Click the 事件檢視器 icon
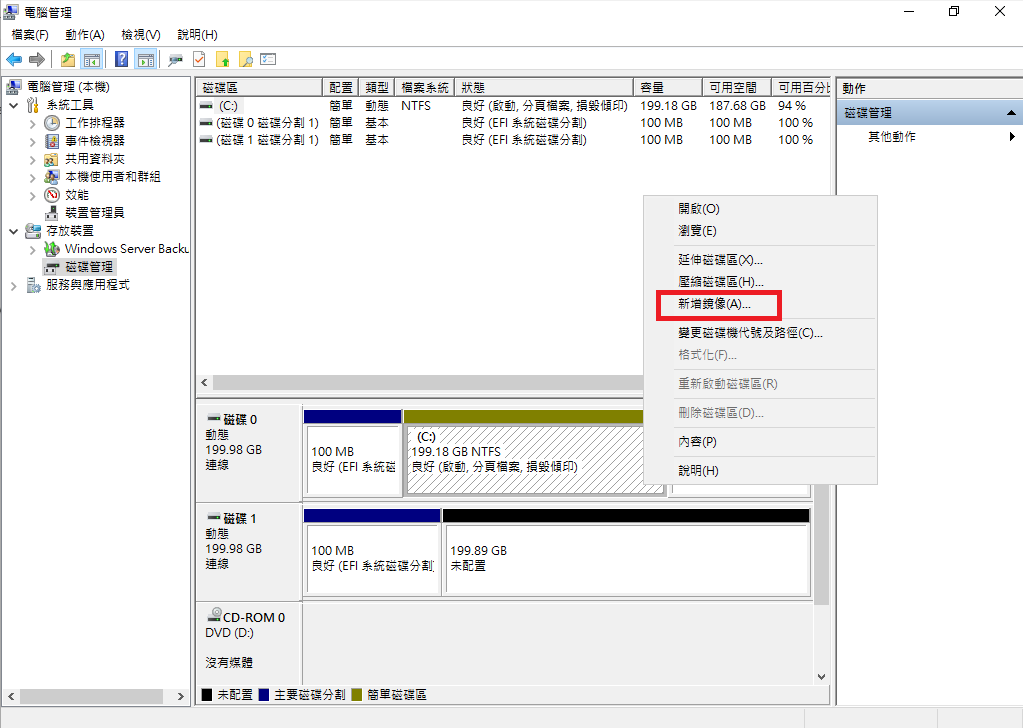 tap(52, 141)
